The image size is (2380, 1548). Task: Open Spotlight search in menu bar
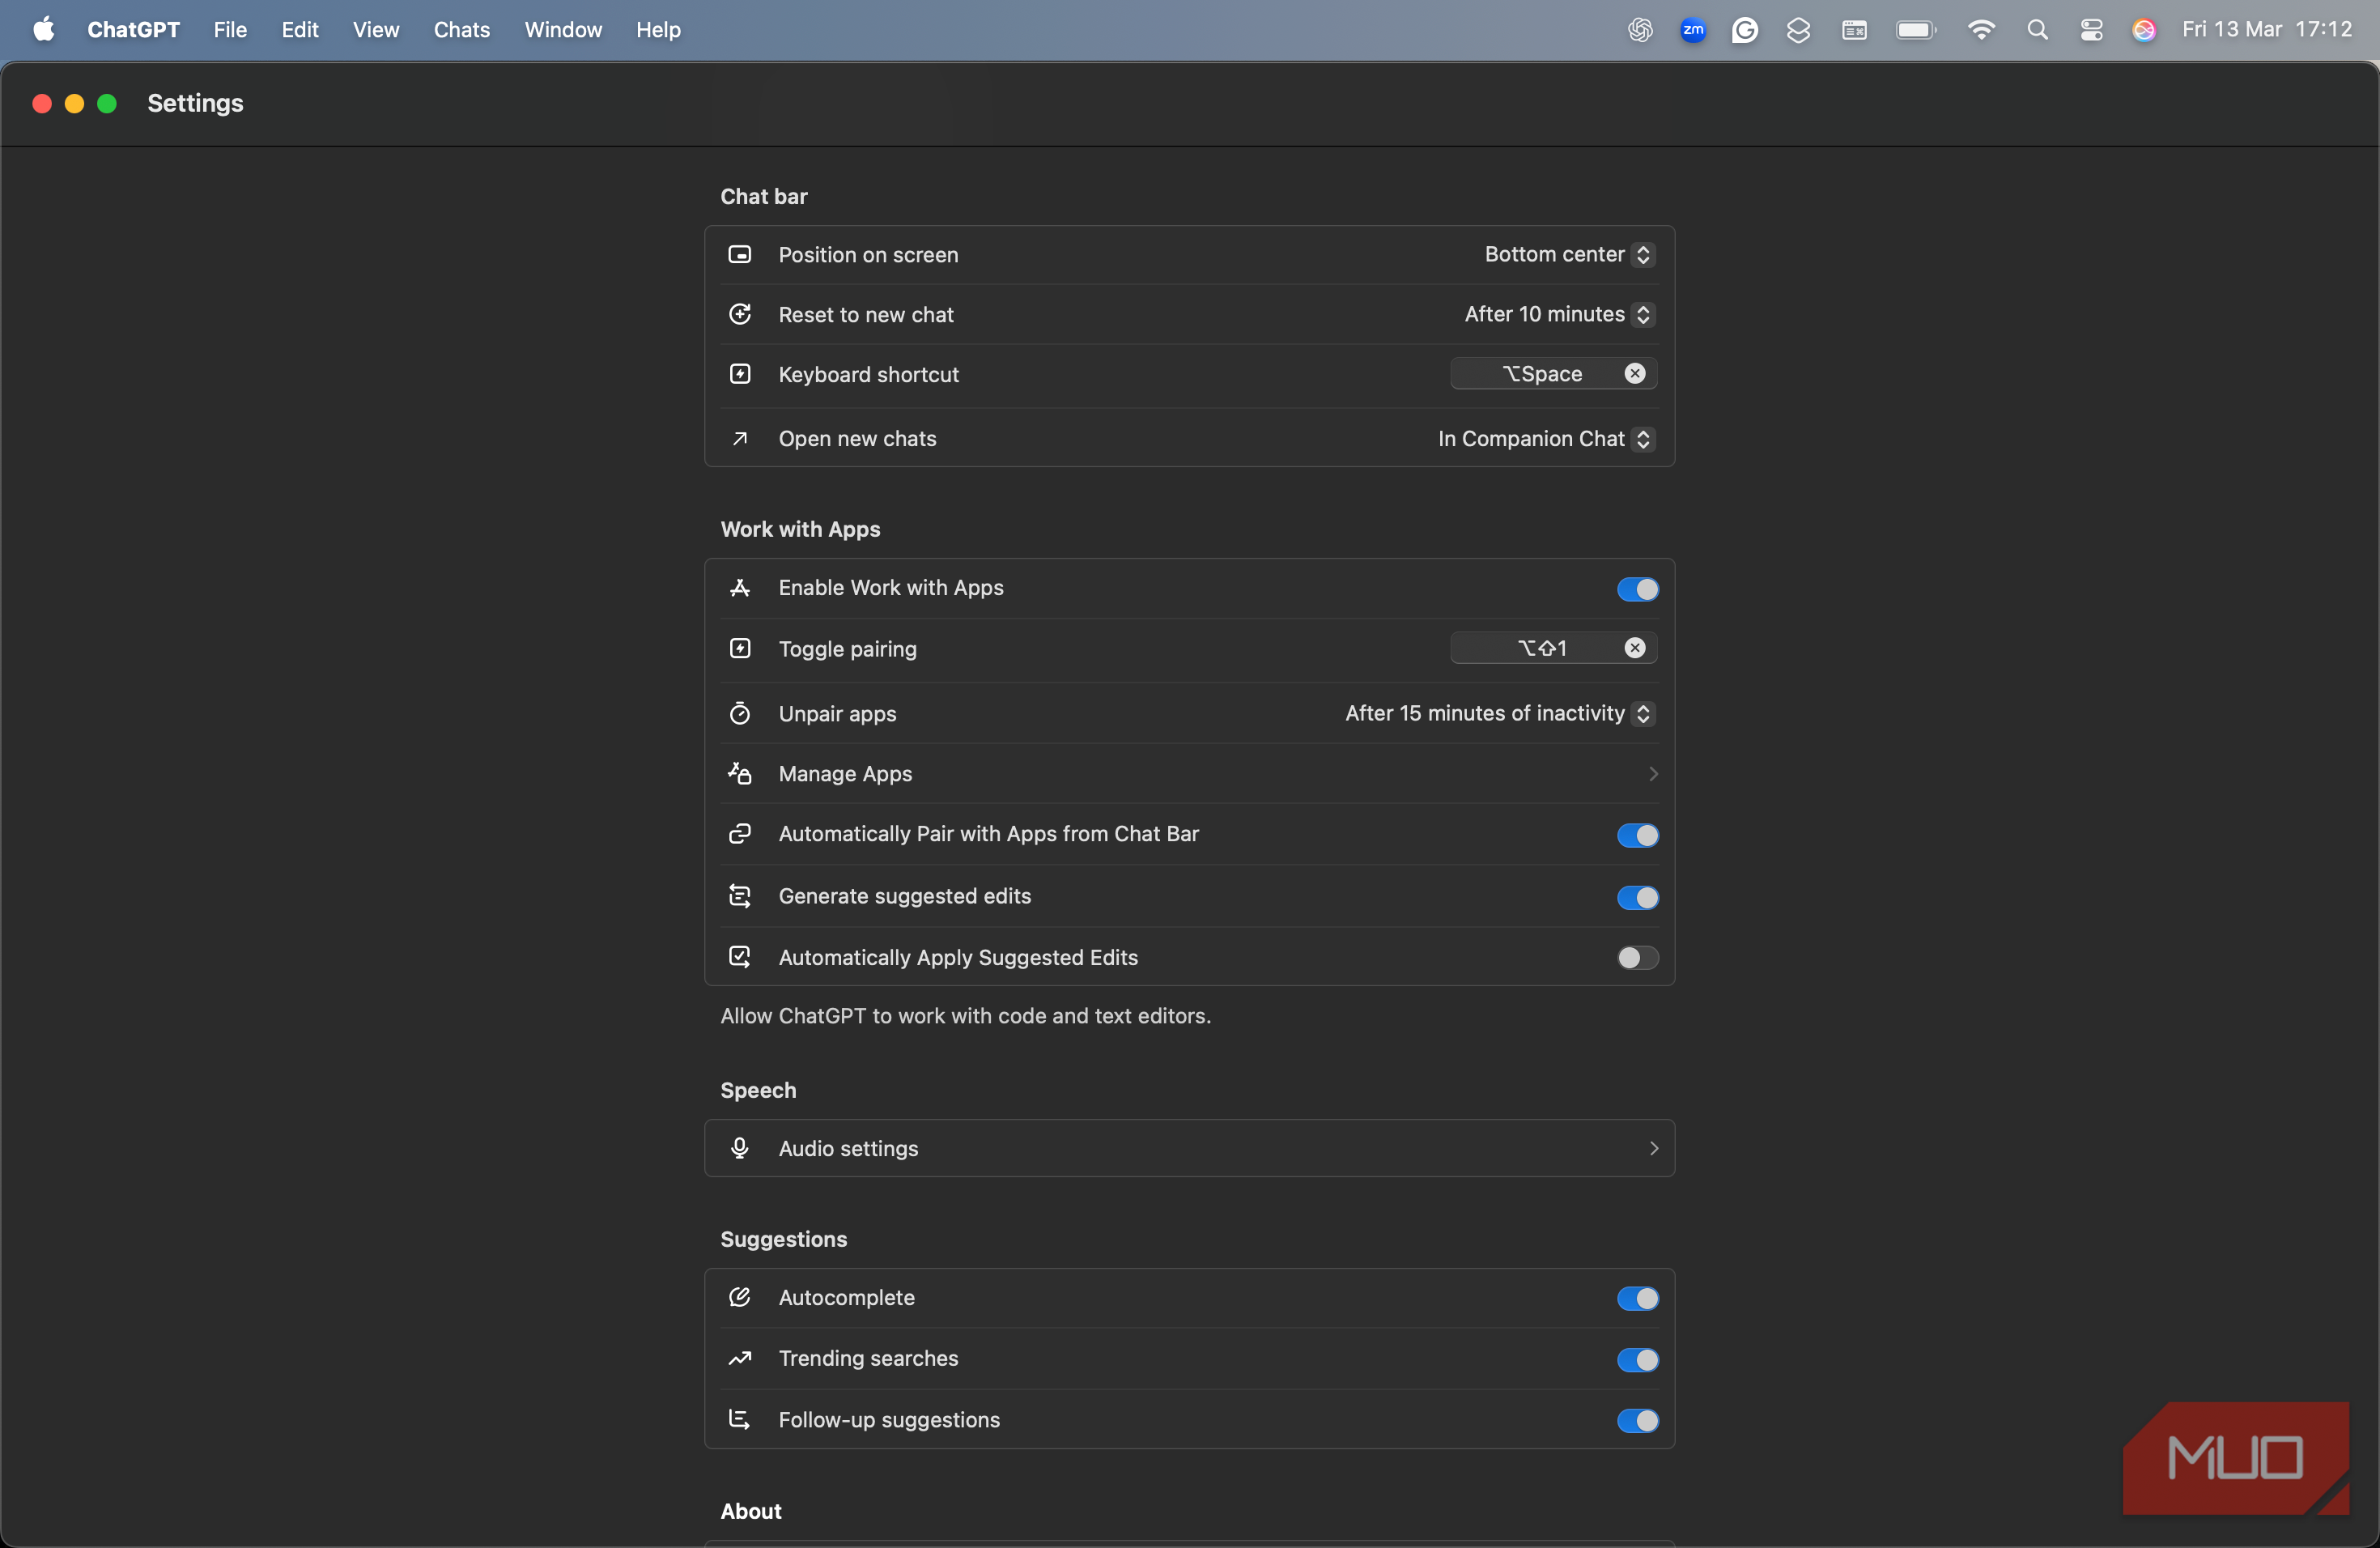[x=2037, y=30]
